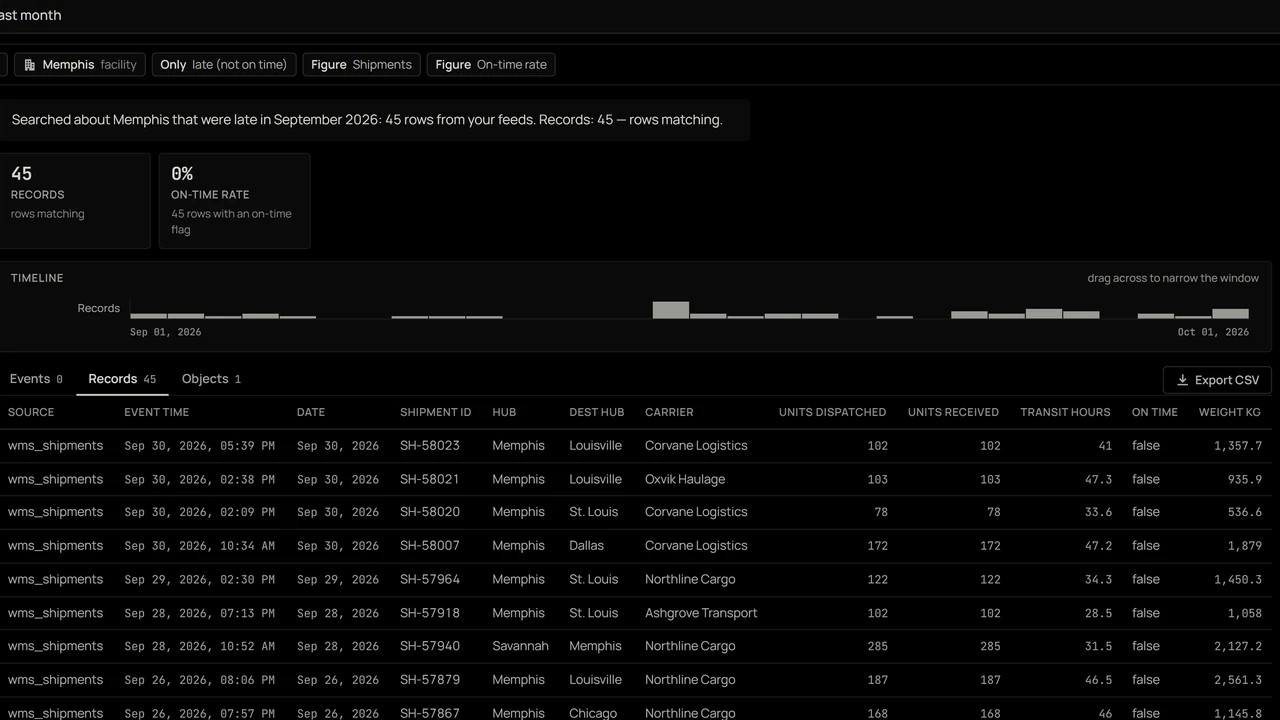Click shipment ID SH-57964
This screenshot has width=1280, height=720.
pyautogui.click(x=430, y=579)
